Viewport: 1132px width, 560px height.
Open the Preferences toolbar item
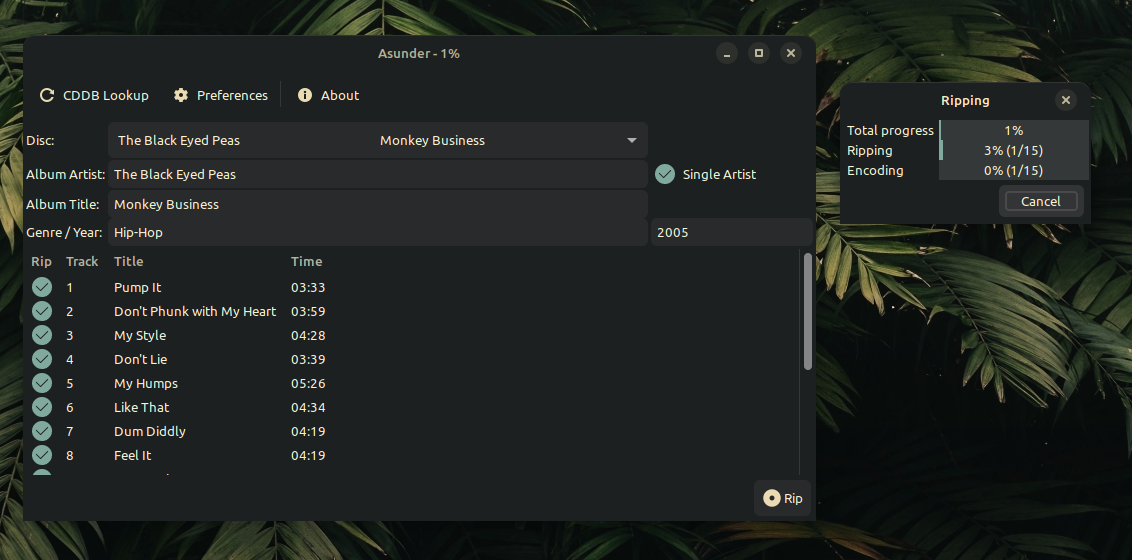[x=221, y=95]
